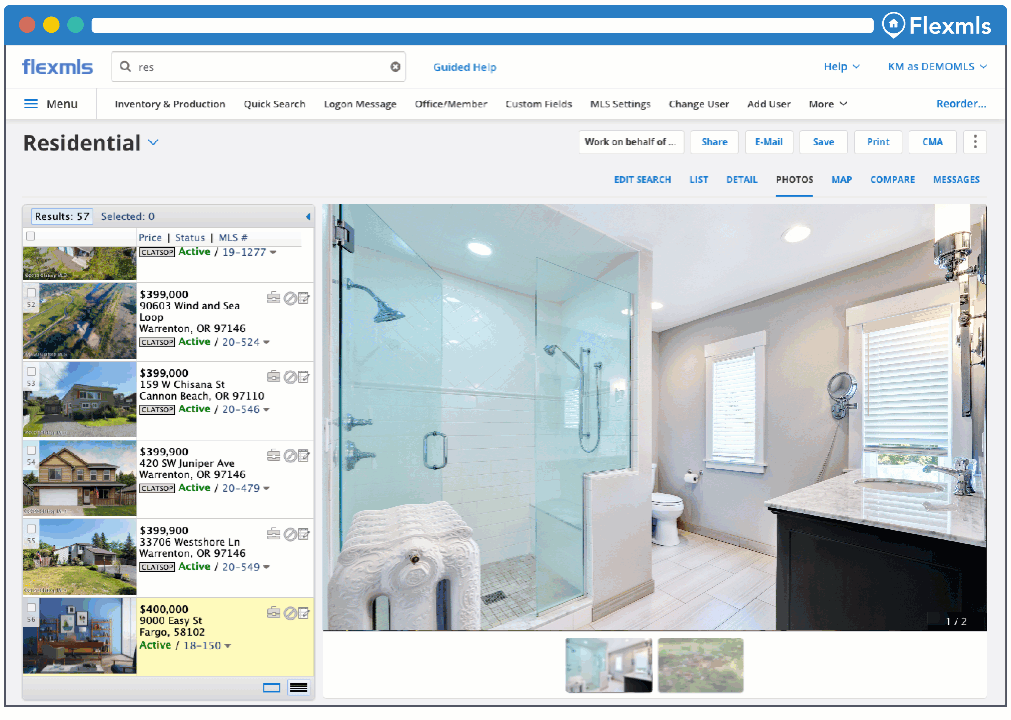Clear the search box with the X icon
Image resolution: width=1011 pixels, height=720 pixels.
coord(395,67)
